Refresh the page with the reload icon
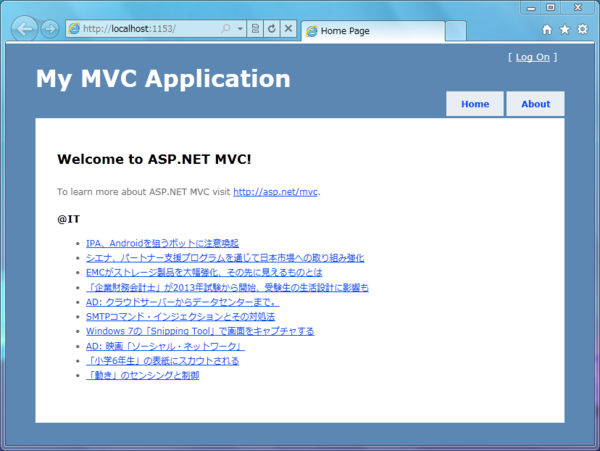This screenshot has height=451, width=600. coord(272,29)
